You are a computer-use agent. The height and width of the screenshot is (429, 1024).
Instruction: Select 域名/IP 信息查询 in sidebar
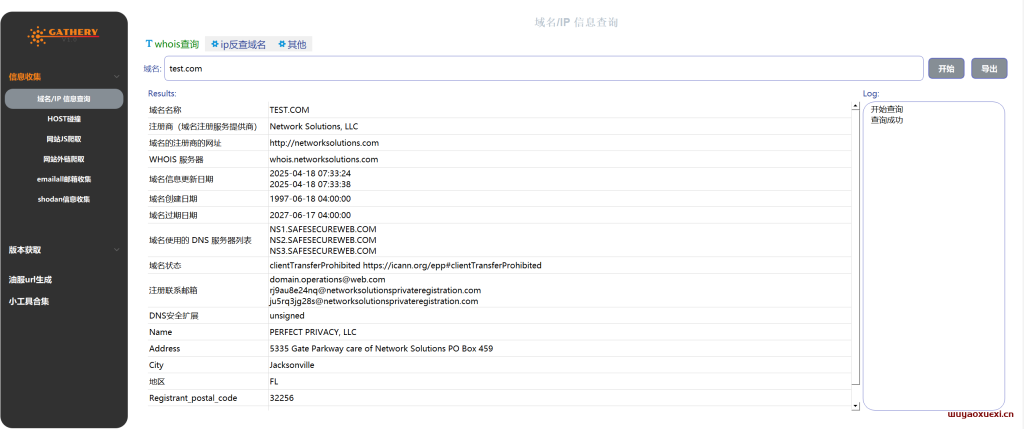64,99
